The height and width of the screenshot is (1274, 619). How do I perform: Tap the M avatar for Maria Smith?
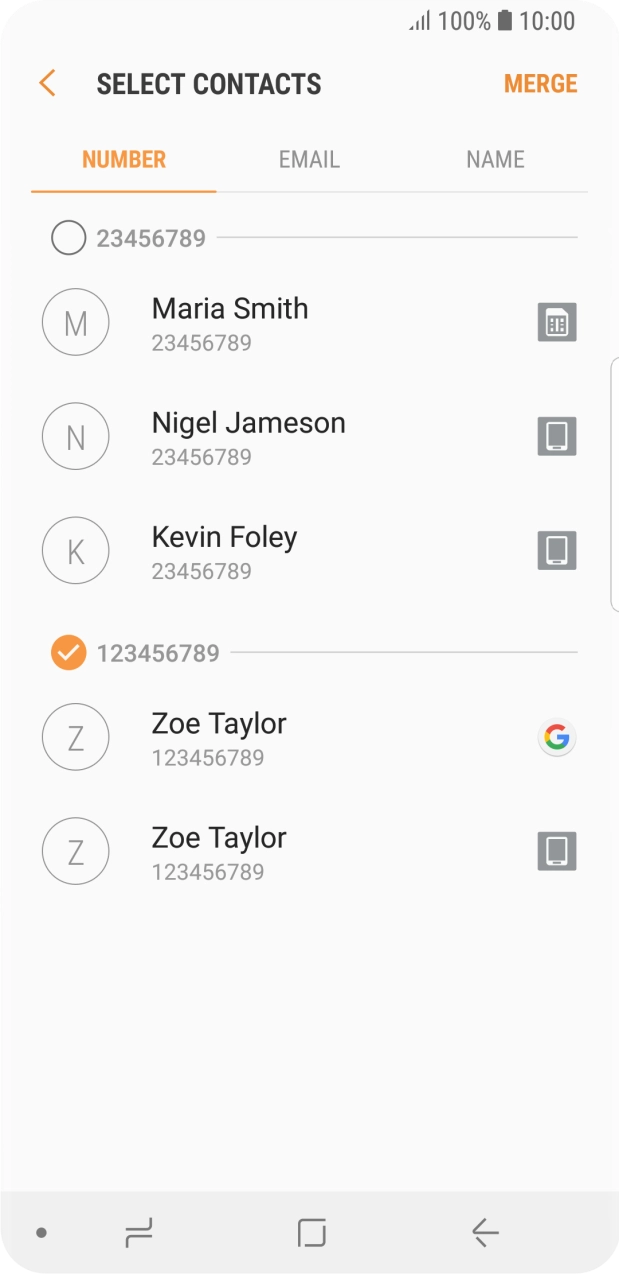click(75, 323)
